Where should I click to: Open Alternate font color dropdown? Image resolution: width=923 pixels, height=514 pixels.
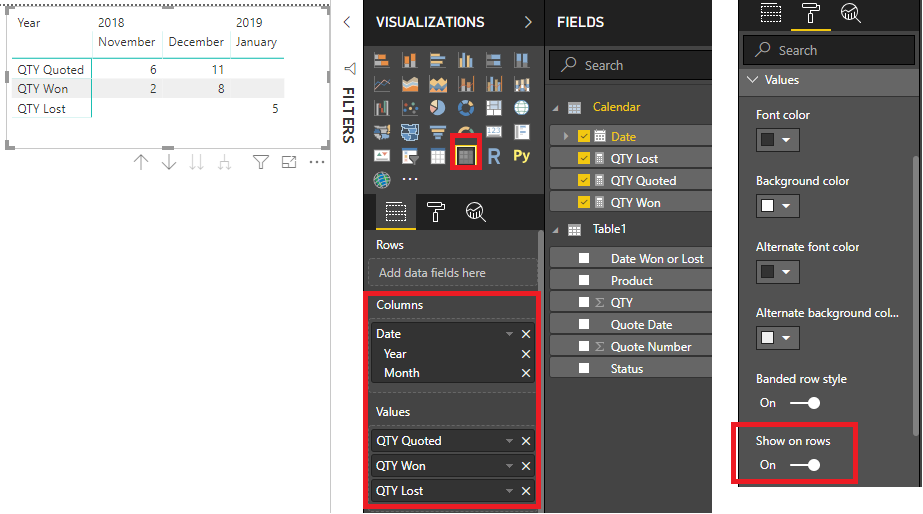[778, 272]
